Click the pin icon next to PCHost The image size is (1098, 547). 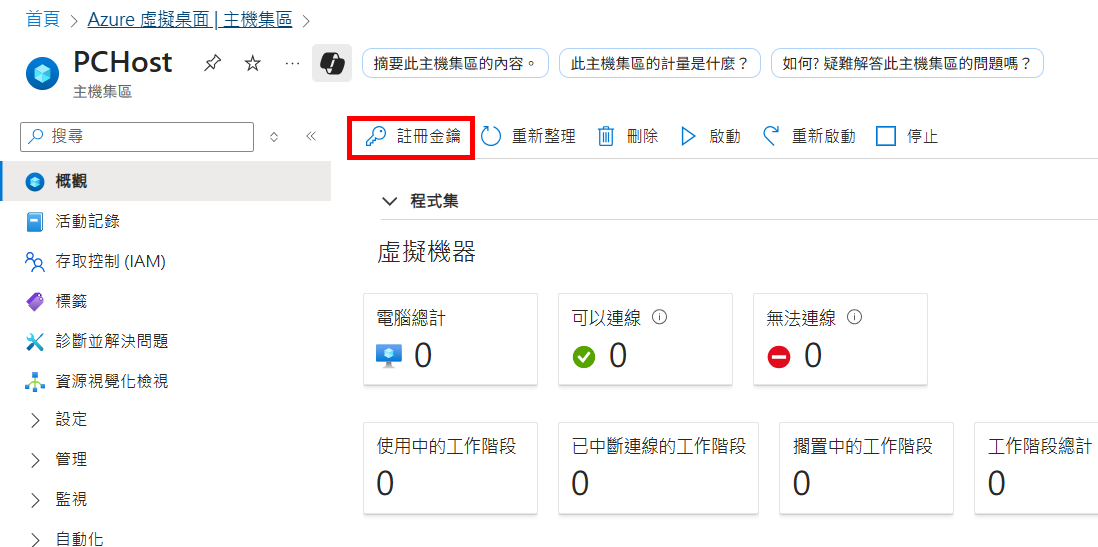point(211,64)
